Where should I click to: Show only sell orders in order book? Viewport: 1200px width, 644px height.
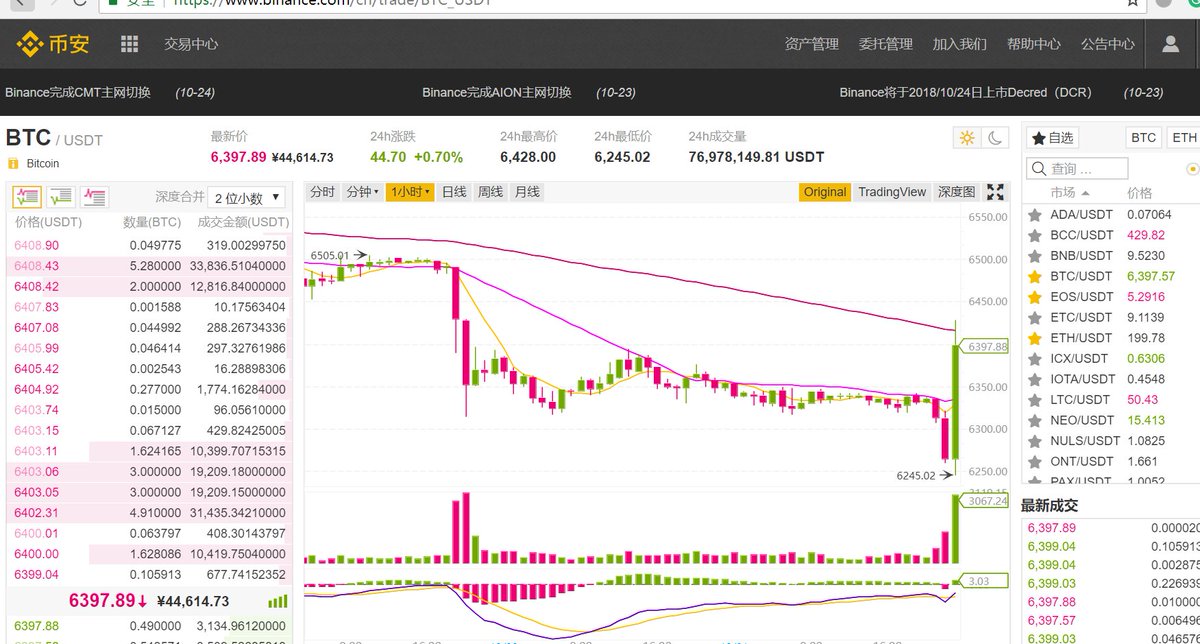pos(92,196)
